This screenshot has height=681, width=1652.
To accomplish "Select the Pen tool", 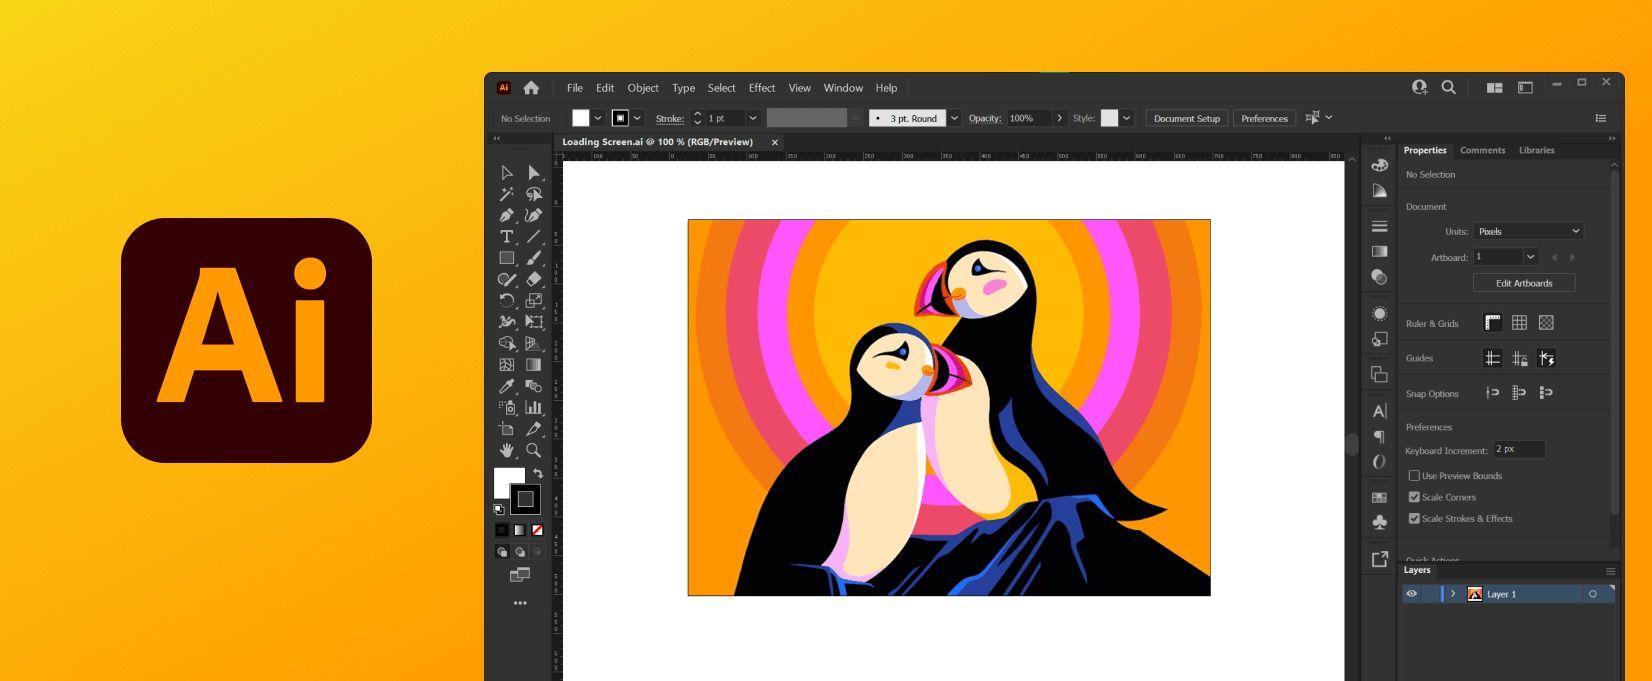I will (x=507, y=215).
